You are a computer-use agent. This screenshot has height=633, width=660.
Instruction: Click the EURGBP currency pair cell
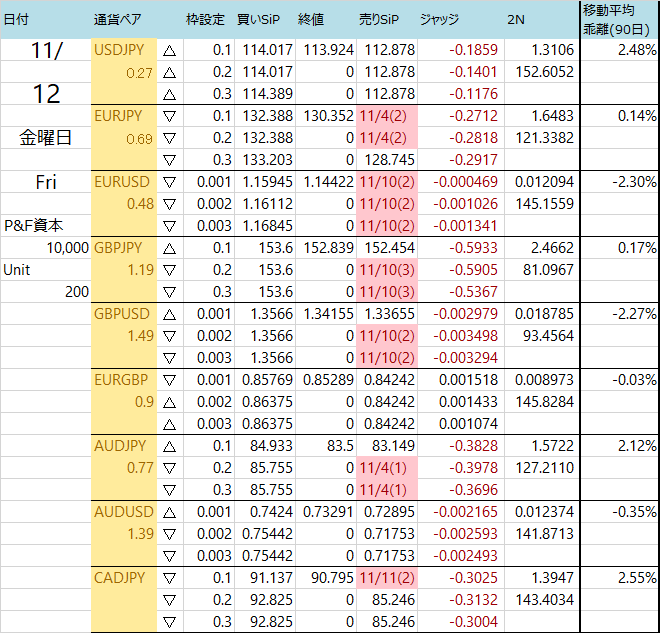[121, 380]
